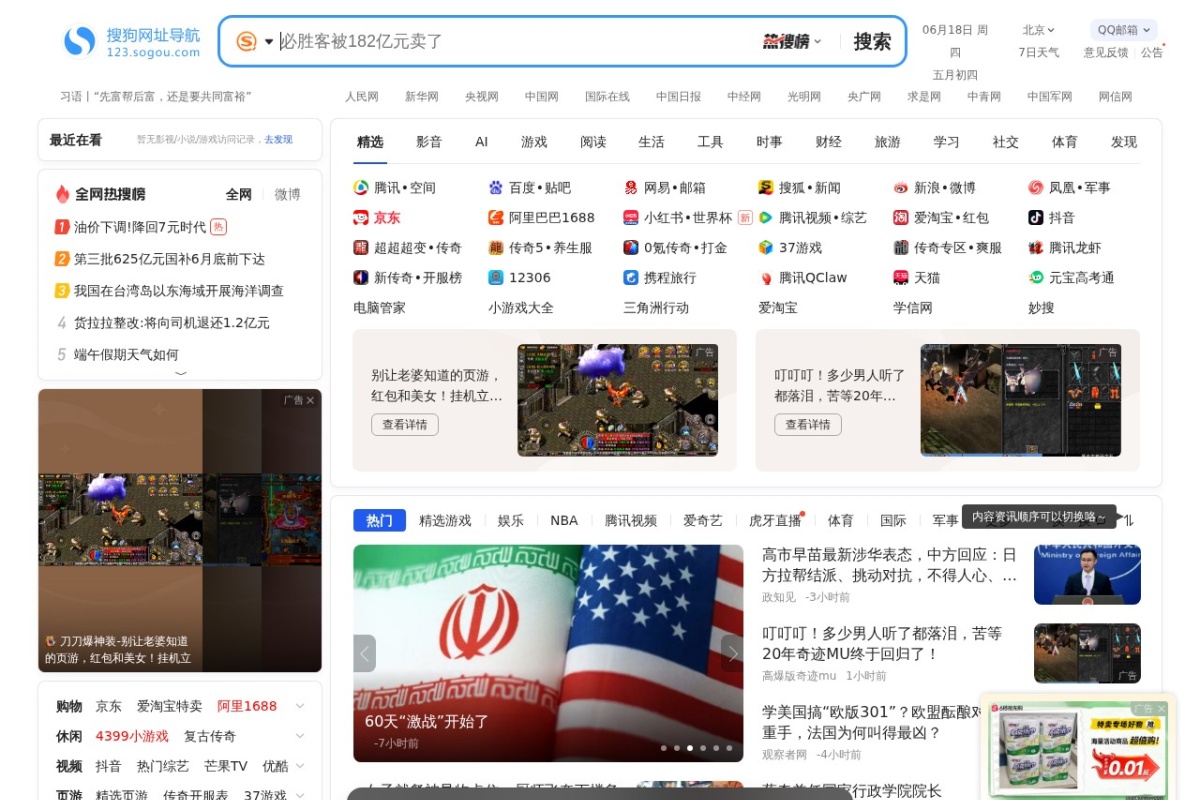Open headline 高市早苗最新涉华表态
1200x800 pixels.
point(889,565)
